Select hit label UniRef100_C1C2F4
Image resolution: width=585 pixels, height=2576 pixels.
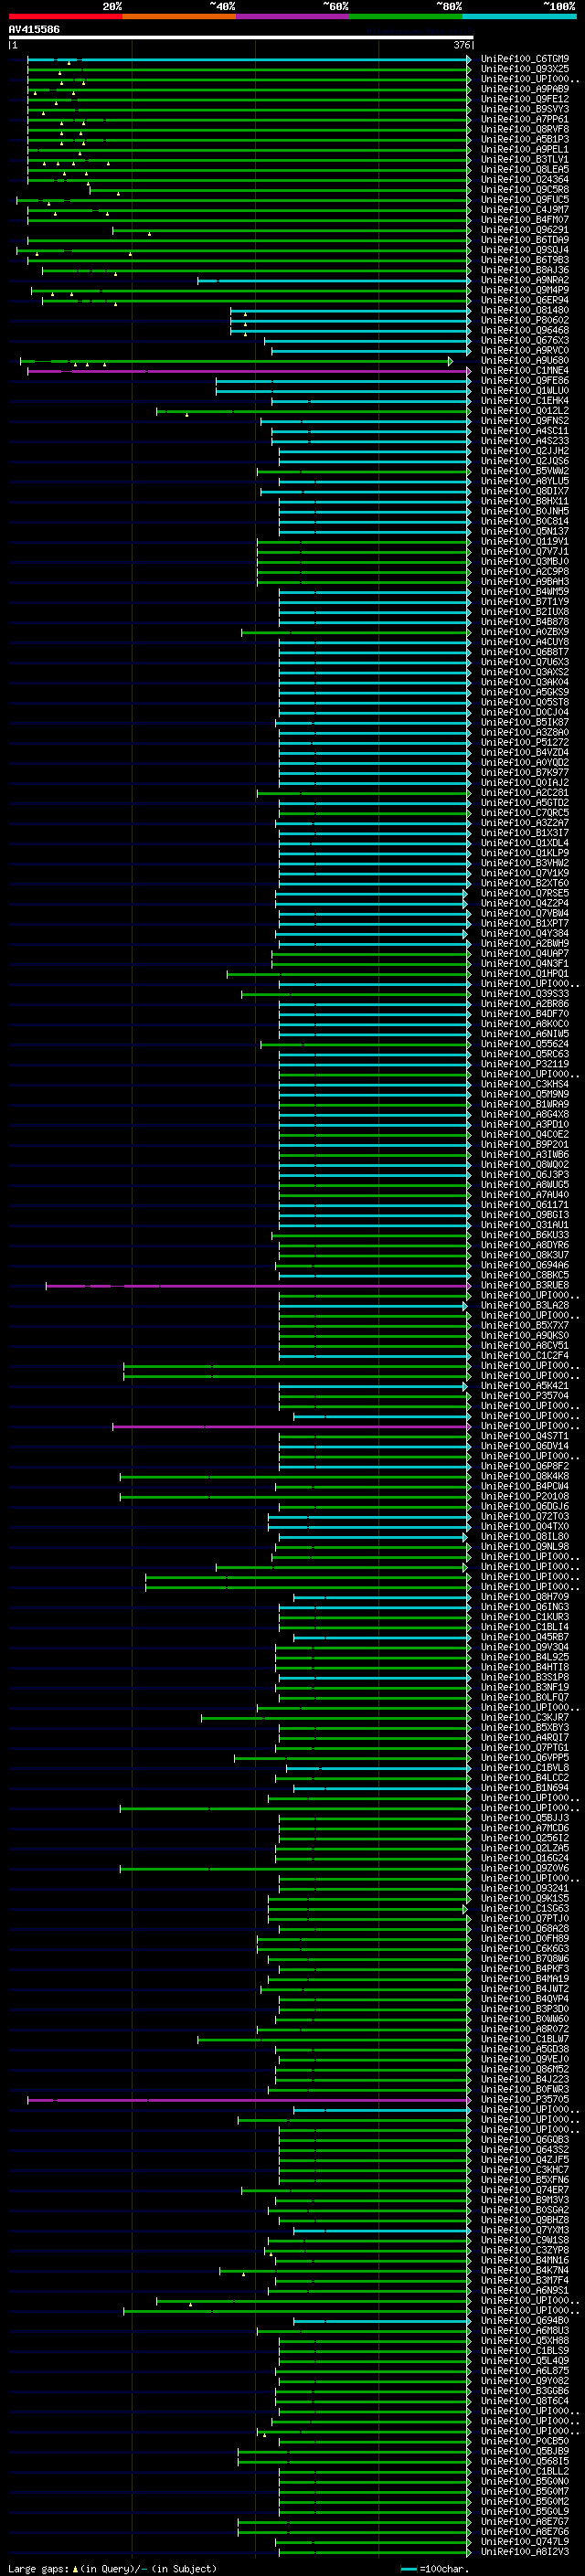coord(524,1356)
